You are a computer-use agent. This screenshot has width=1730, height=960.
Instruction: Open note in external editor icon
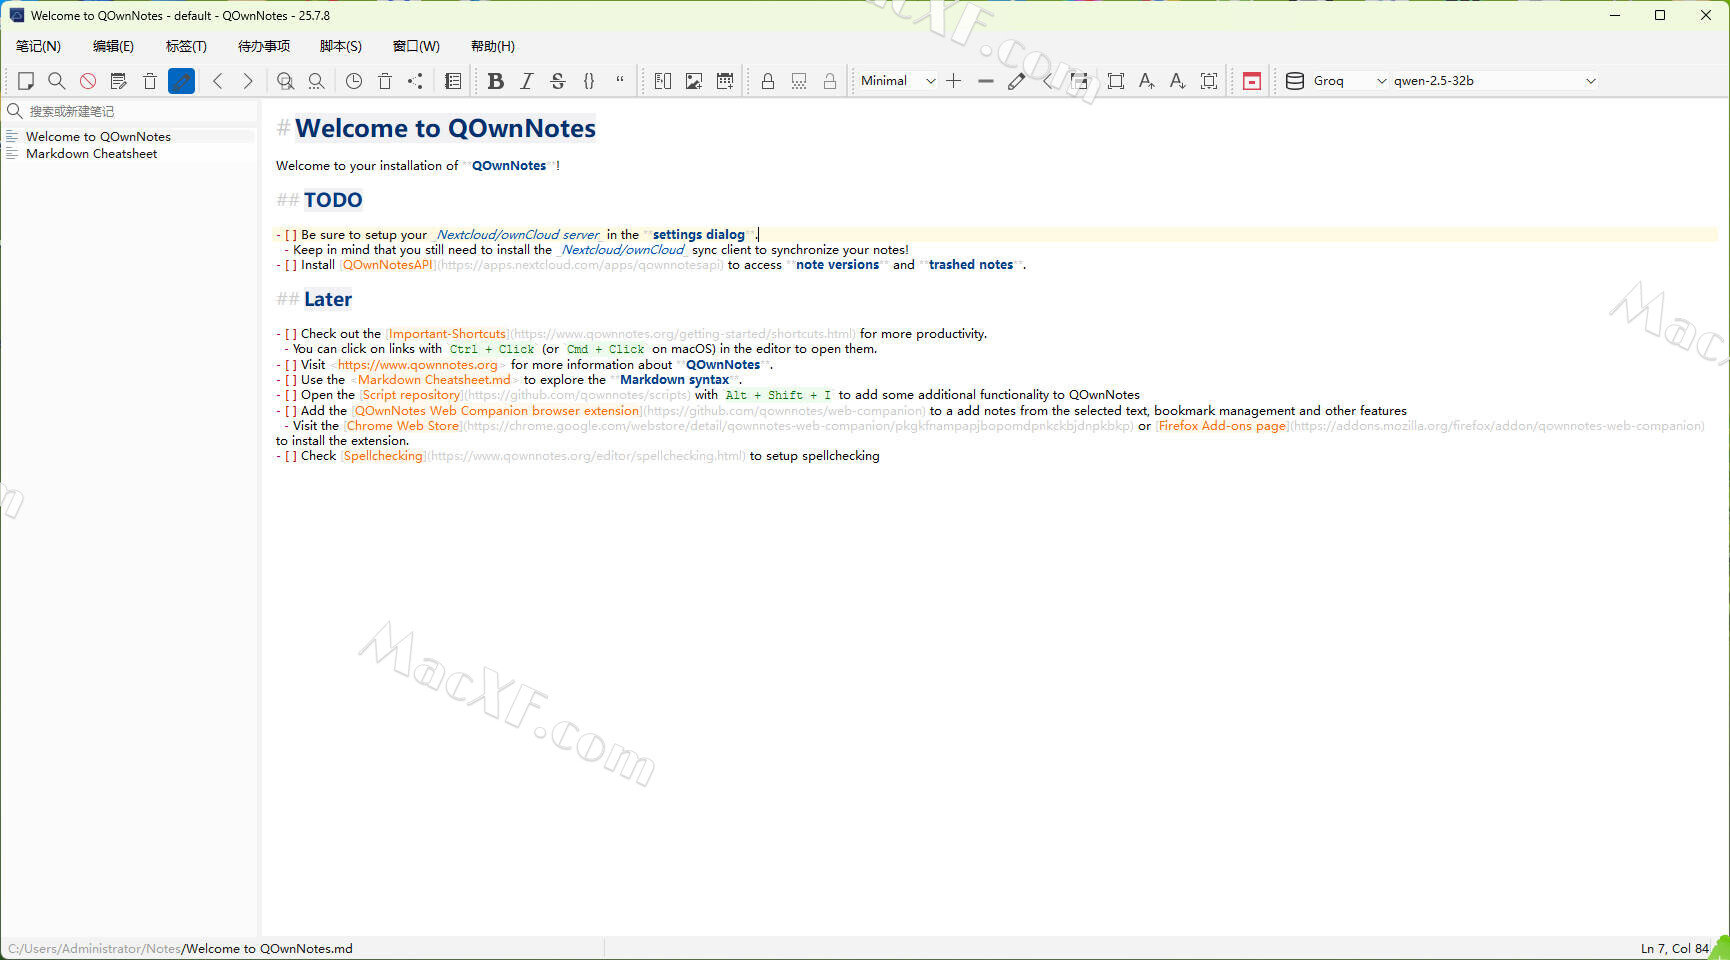119,81
